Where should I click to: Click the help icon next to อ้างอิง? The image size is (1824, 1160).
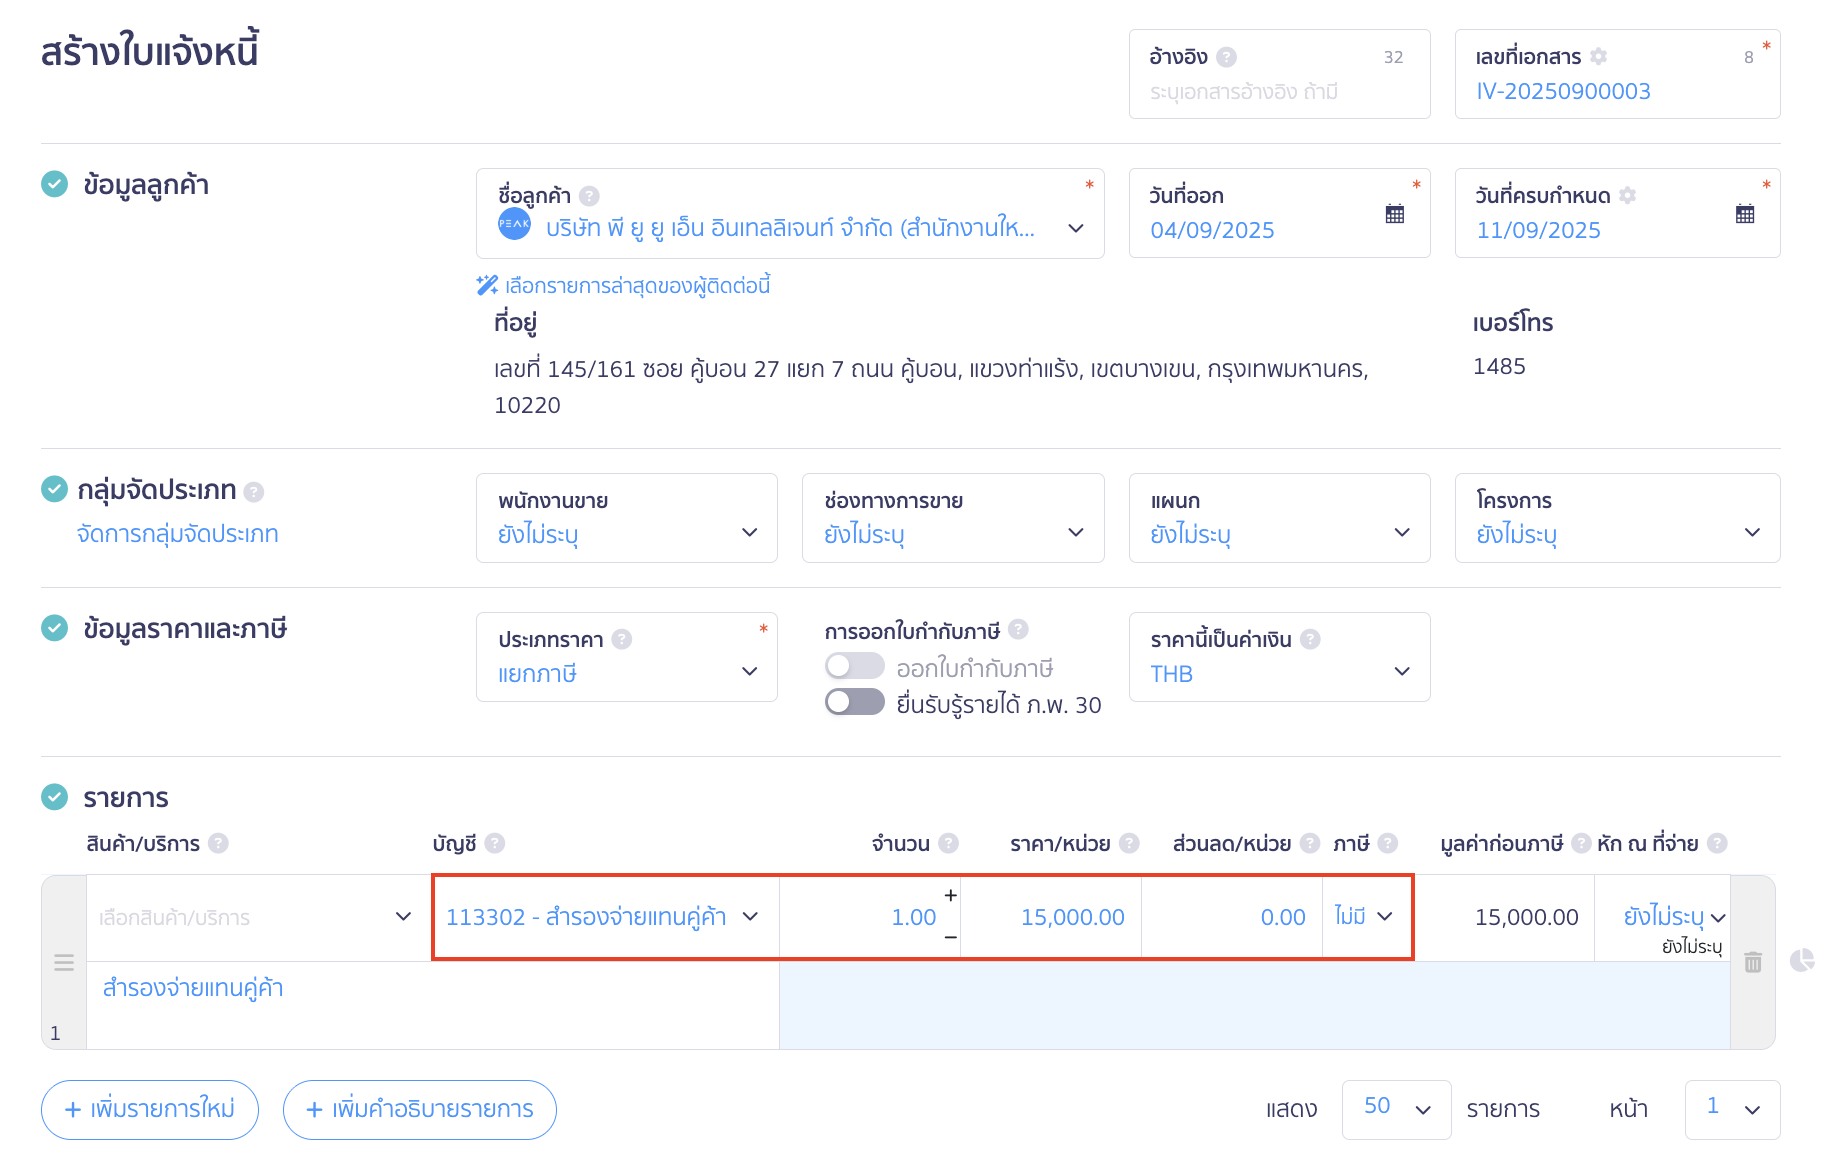coord(1227,57)
